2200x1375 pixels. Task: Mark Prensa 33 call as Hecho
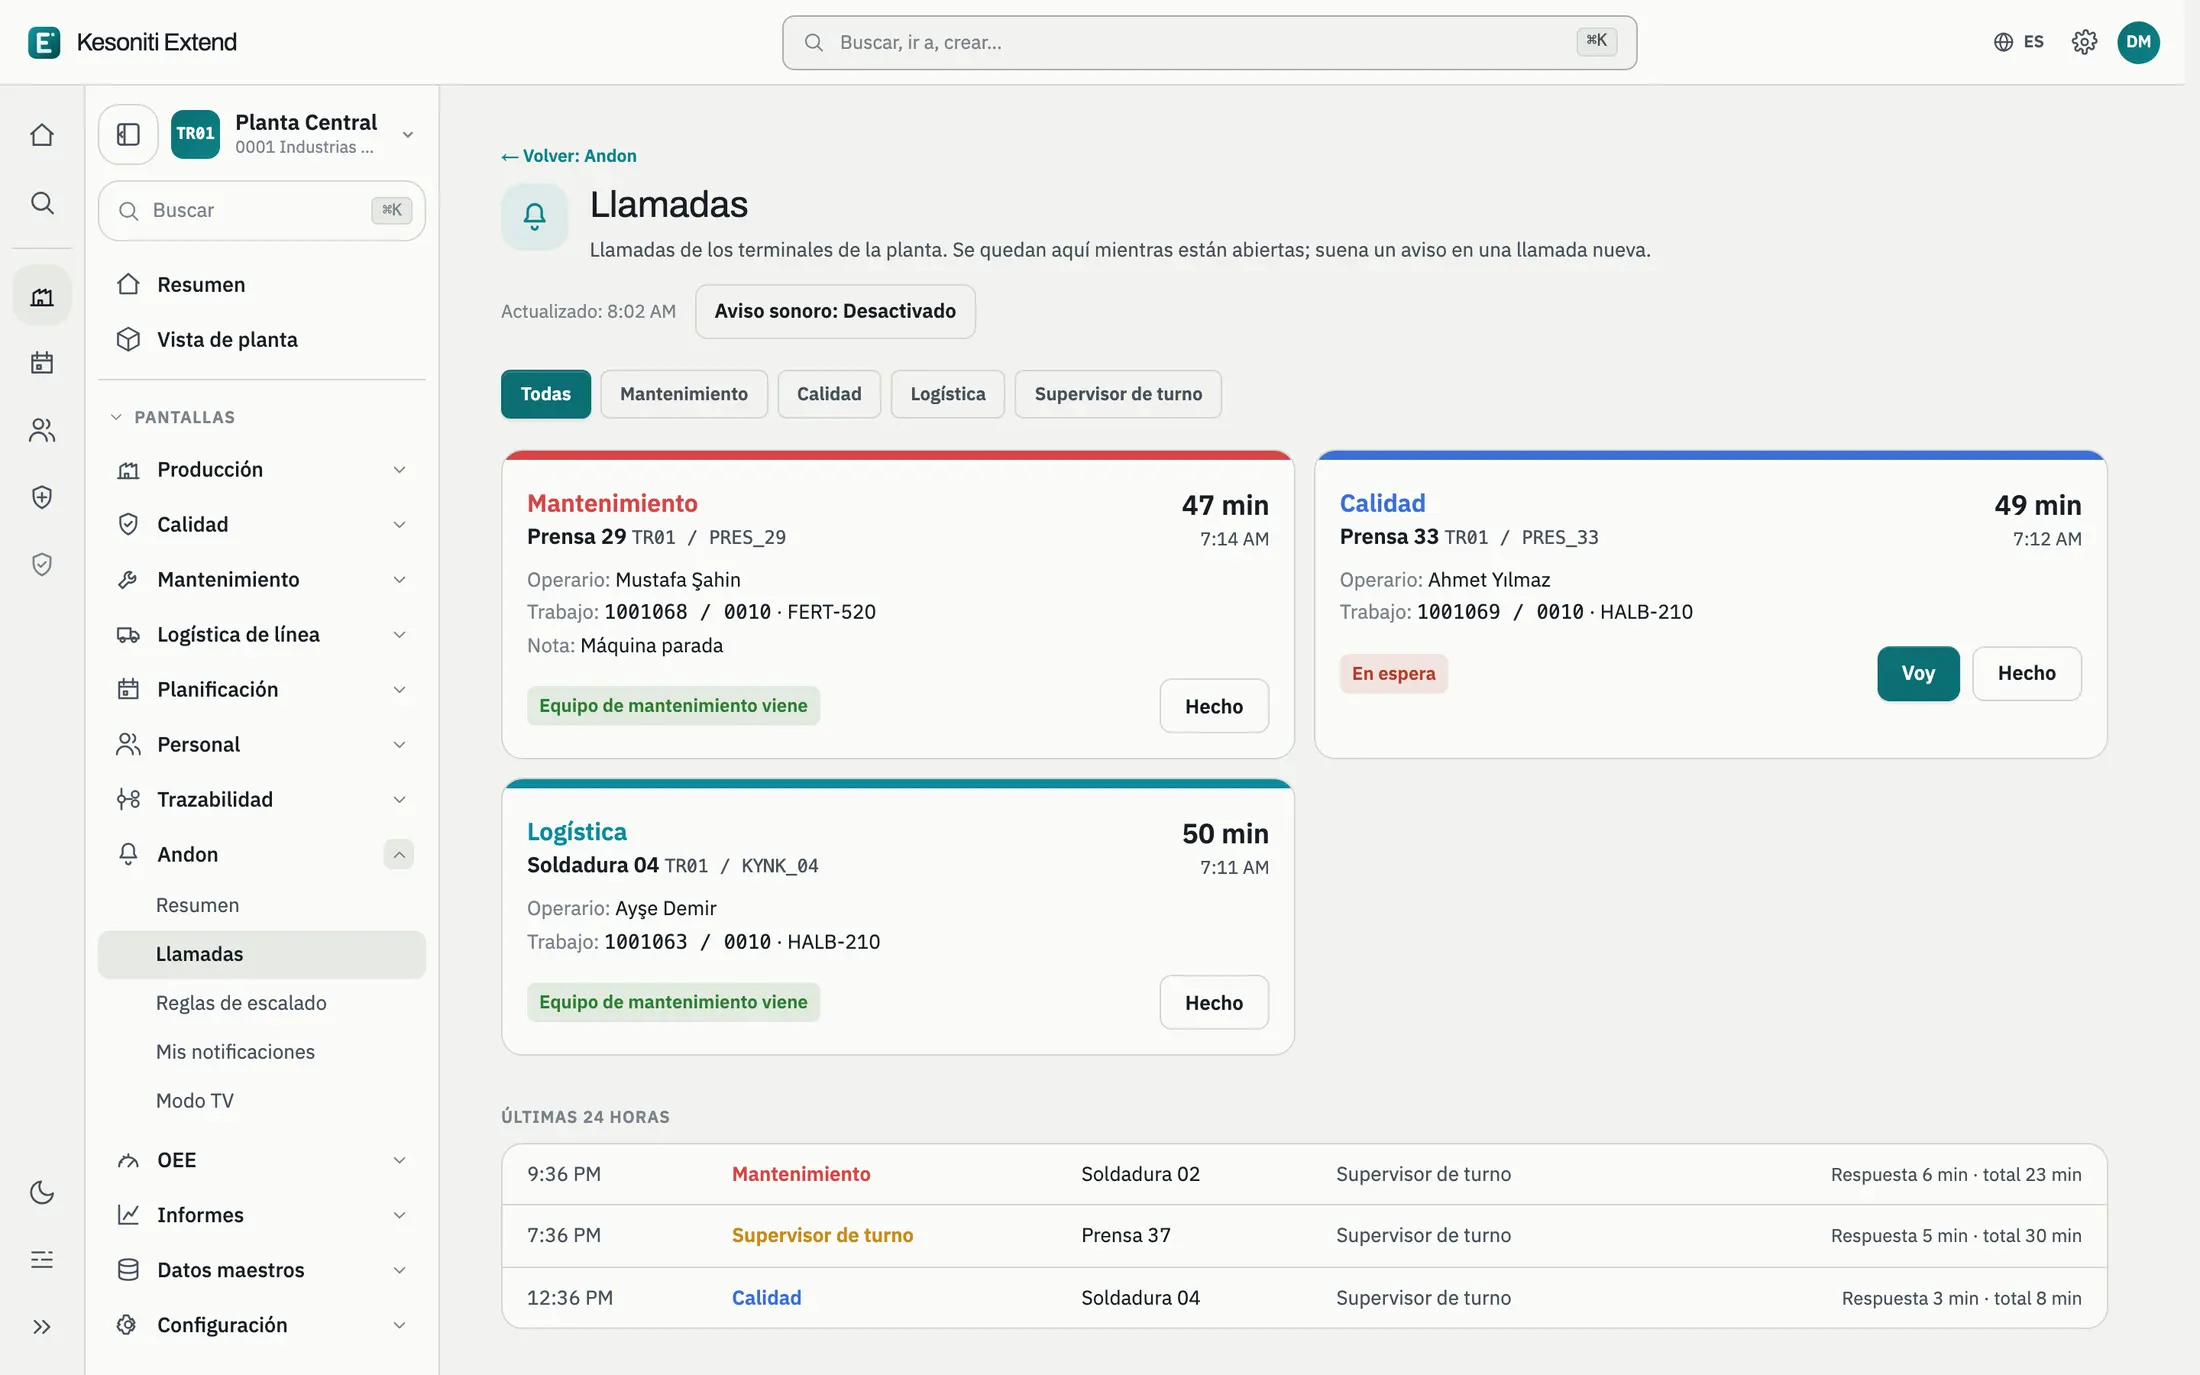tap(2027, 673)
